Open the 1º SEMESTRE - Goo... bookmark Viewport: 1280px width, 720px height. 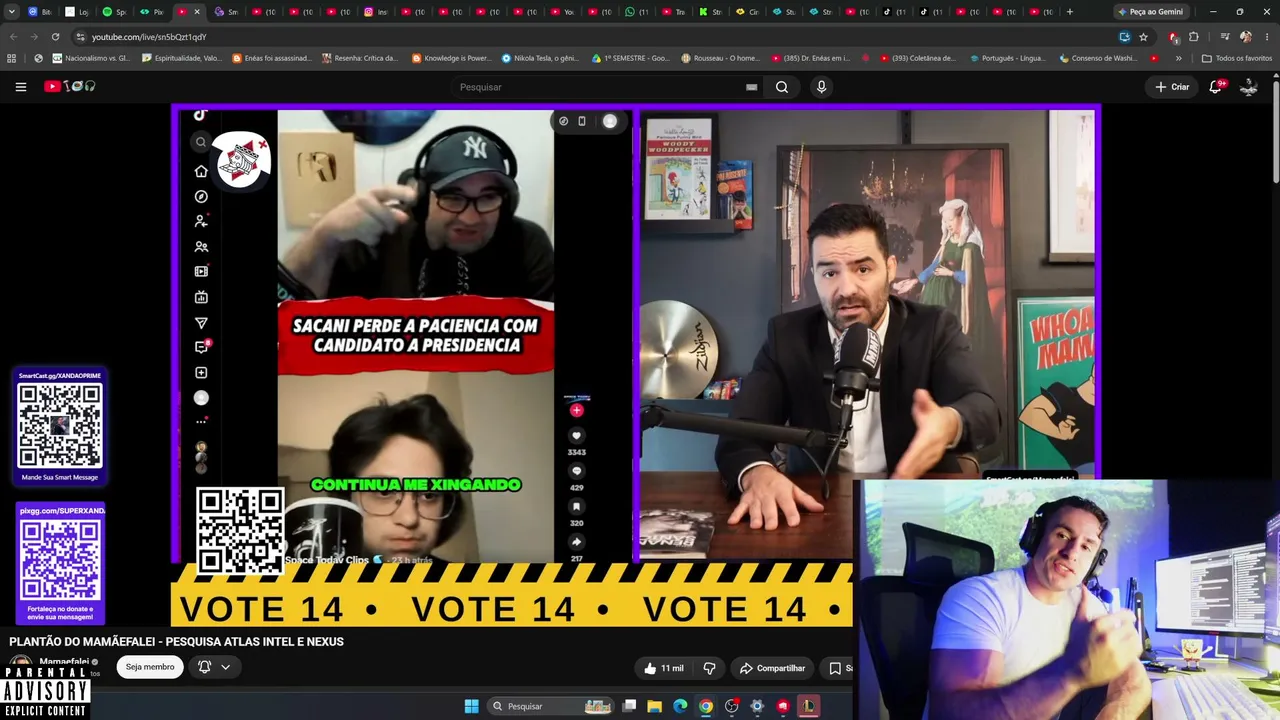630,58
